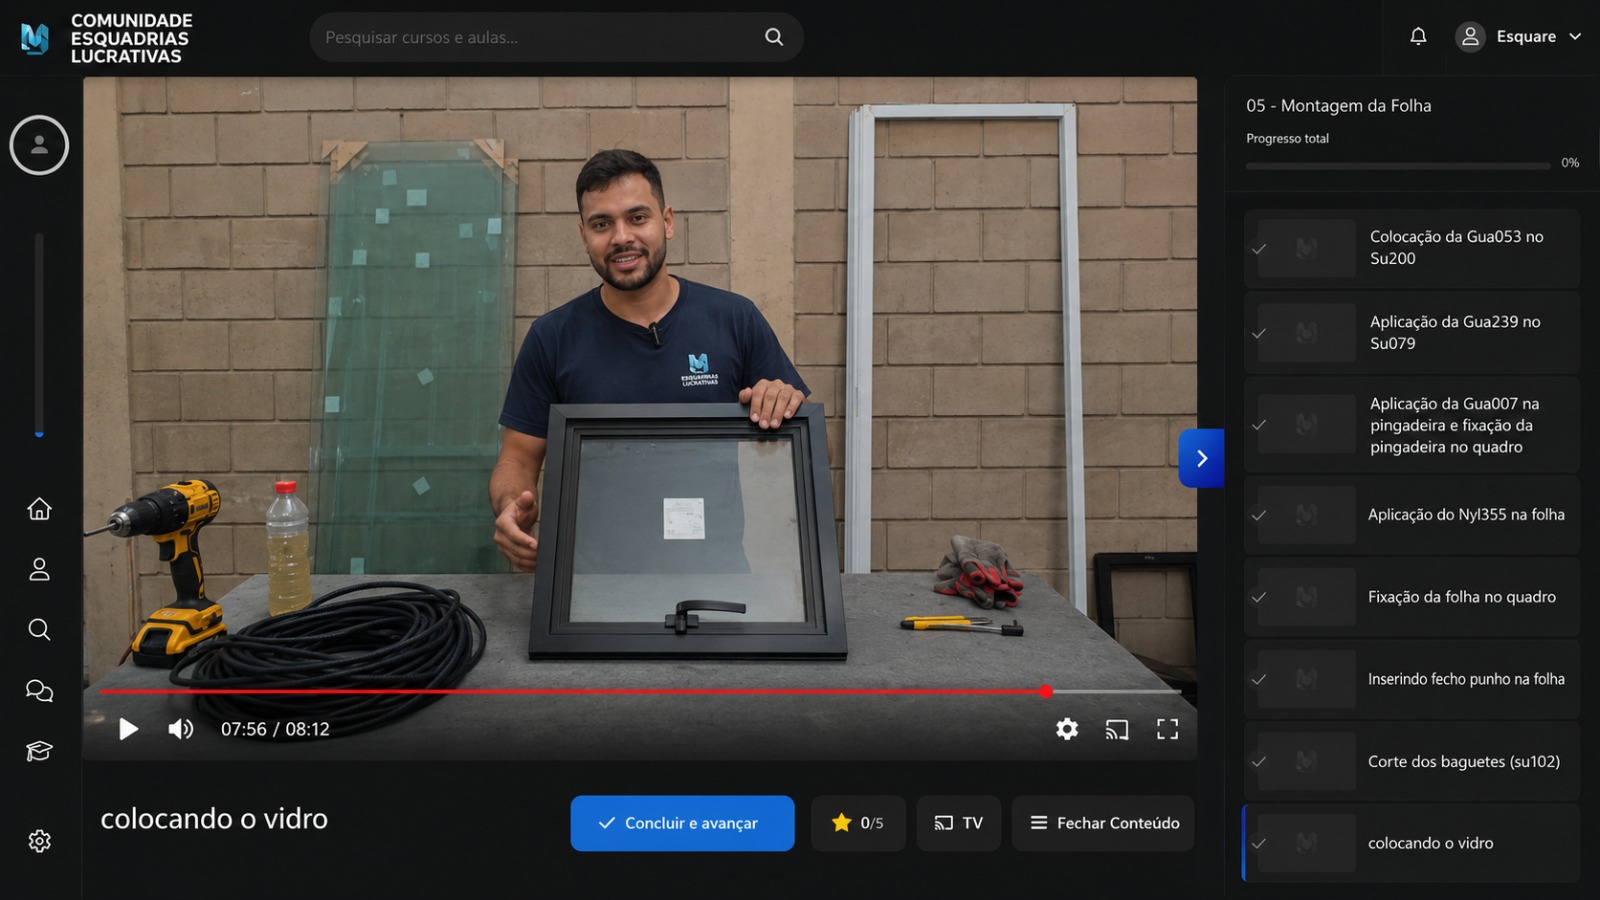The width and height of the screenshot is (1600, 900).
Task: Open the large profile circle in sidebar
Action: [x=39, y=145]
